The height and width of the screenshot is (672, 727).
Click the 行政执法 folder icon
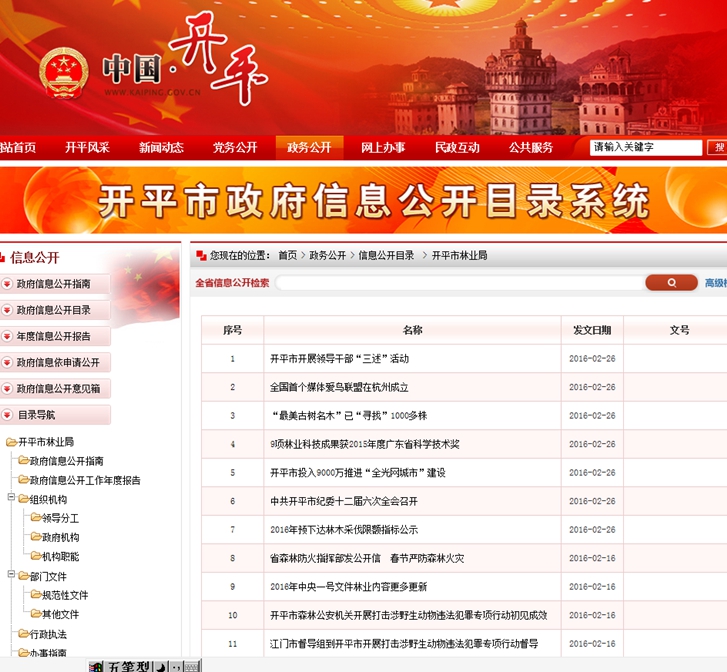(x=23, y=634)
